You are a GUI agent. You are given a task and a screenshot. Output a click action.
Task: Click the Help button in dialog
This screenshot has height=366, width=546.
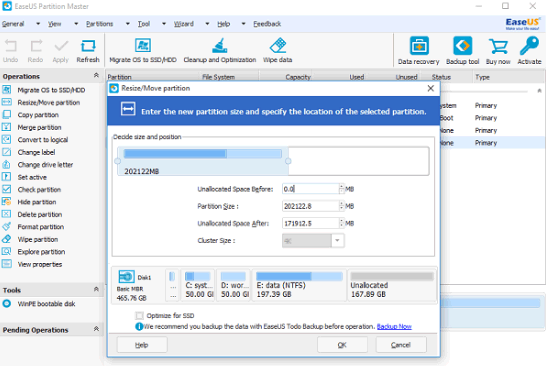tap(142, 345)
